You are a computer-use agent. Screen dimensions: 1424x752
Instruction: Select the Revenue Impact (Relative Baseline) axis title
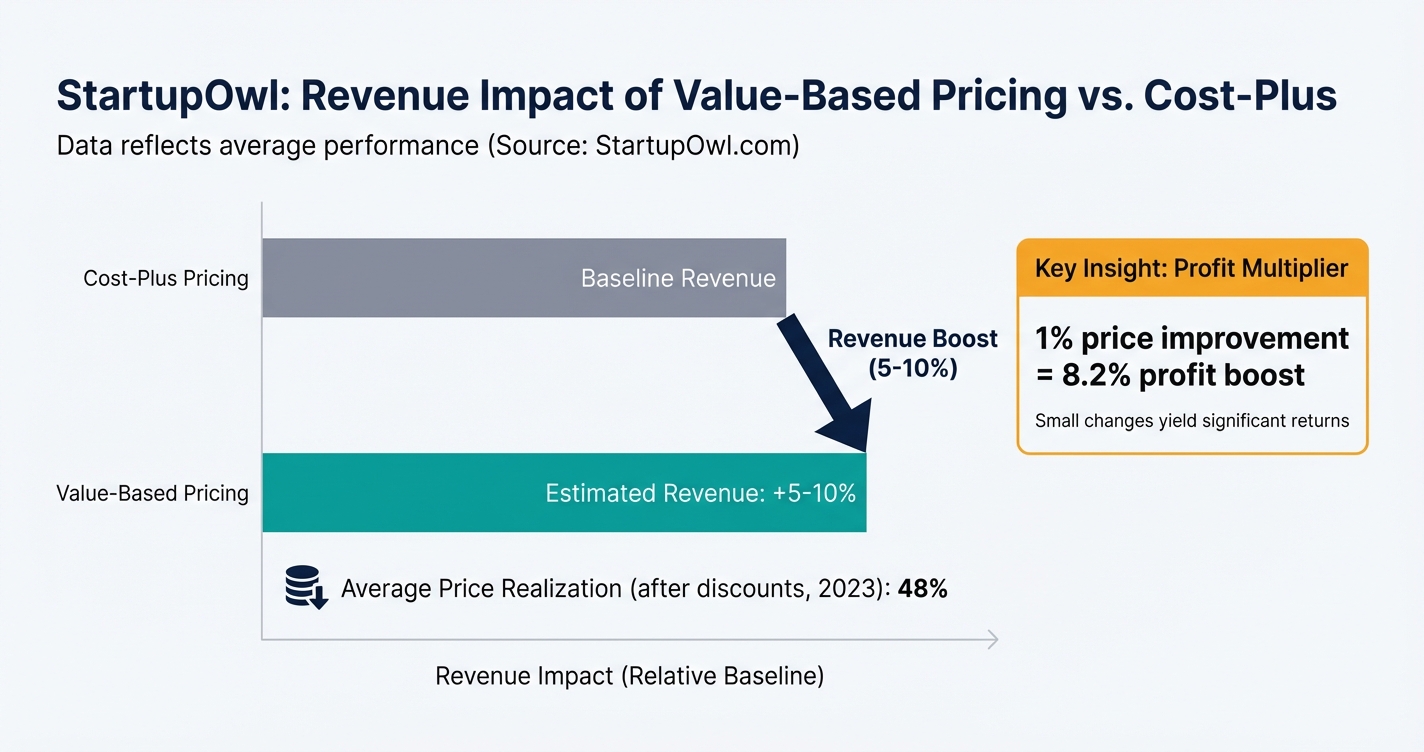(x=629, y=676)
